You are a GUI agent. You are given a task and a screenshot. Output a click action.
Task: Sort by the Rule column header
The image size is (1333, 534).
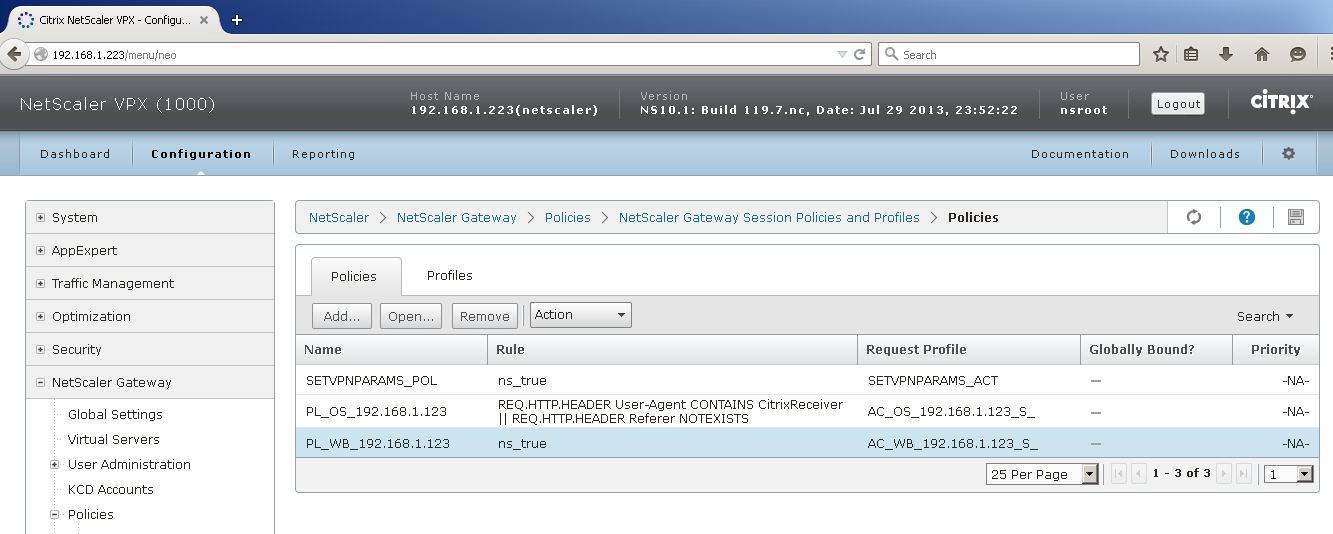pos(672,349)
